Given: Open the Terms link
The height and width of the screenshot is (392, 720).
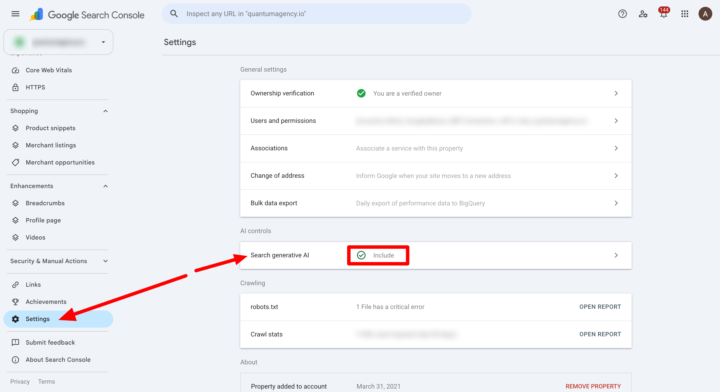Looking at the screenshot, I should tap(46, 381).
